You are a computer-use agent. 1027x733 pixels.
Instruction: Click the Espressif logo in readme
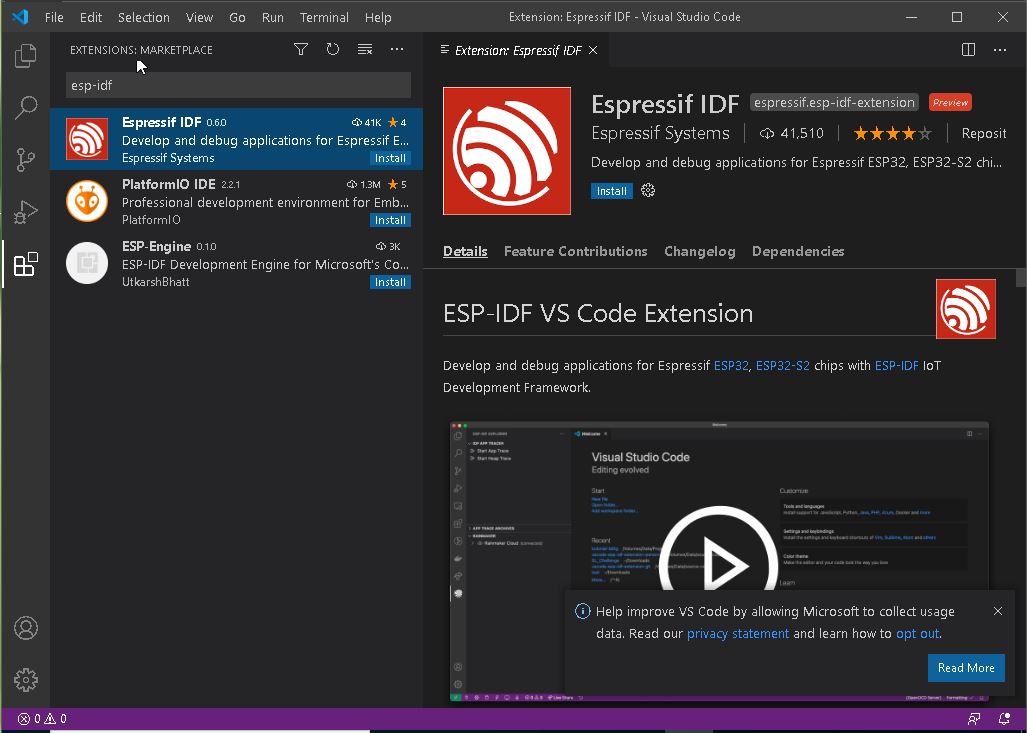click(965, 309)
